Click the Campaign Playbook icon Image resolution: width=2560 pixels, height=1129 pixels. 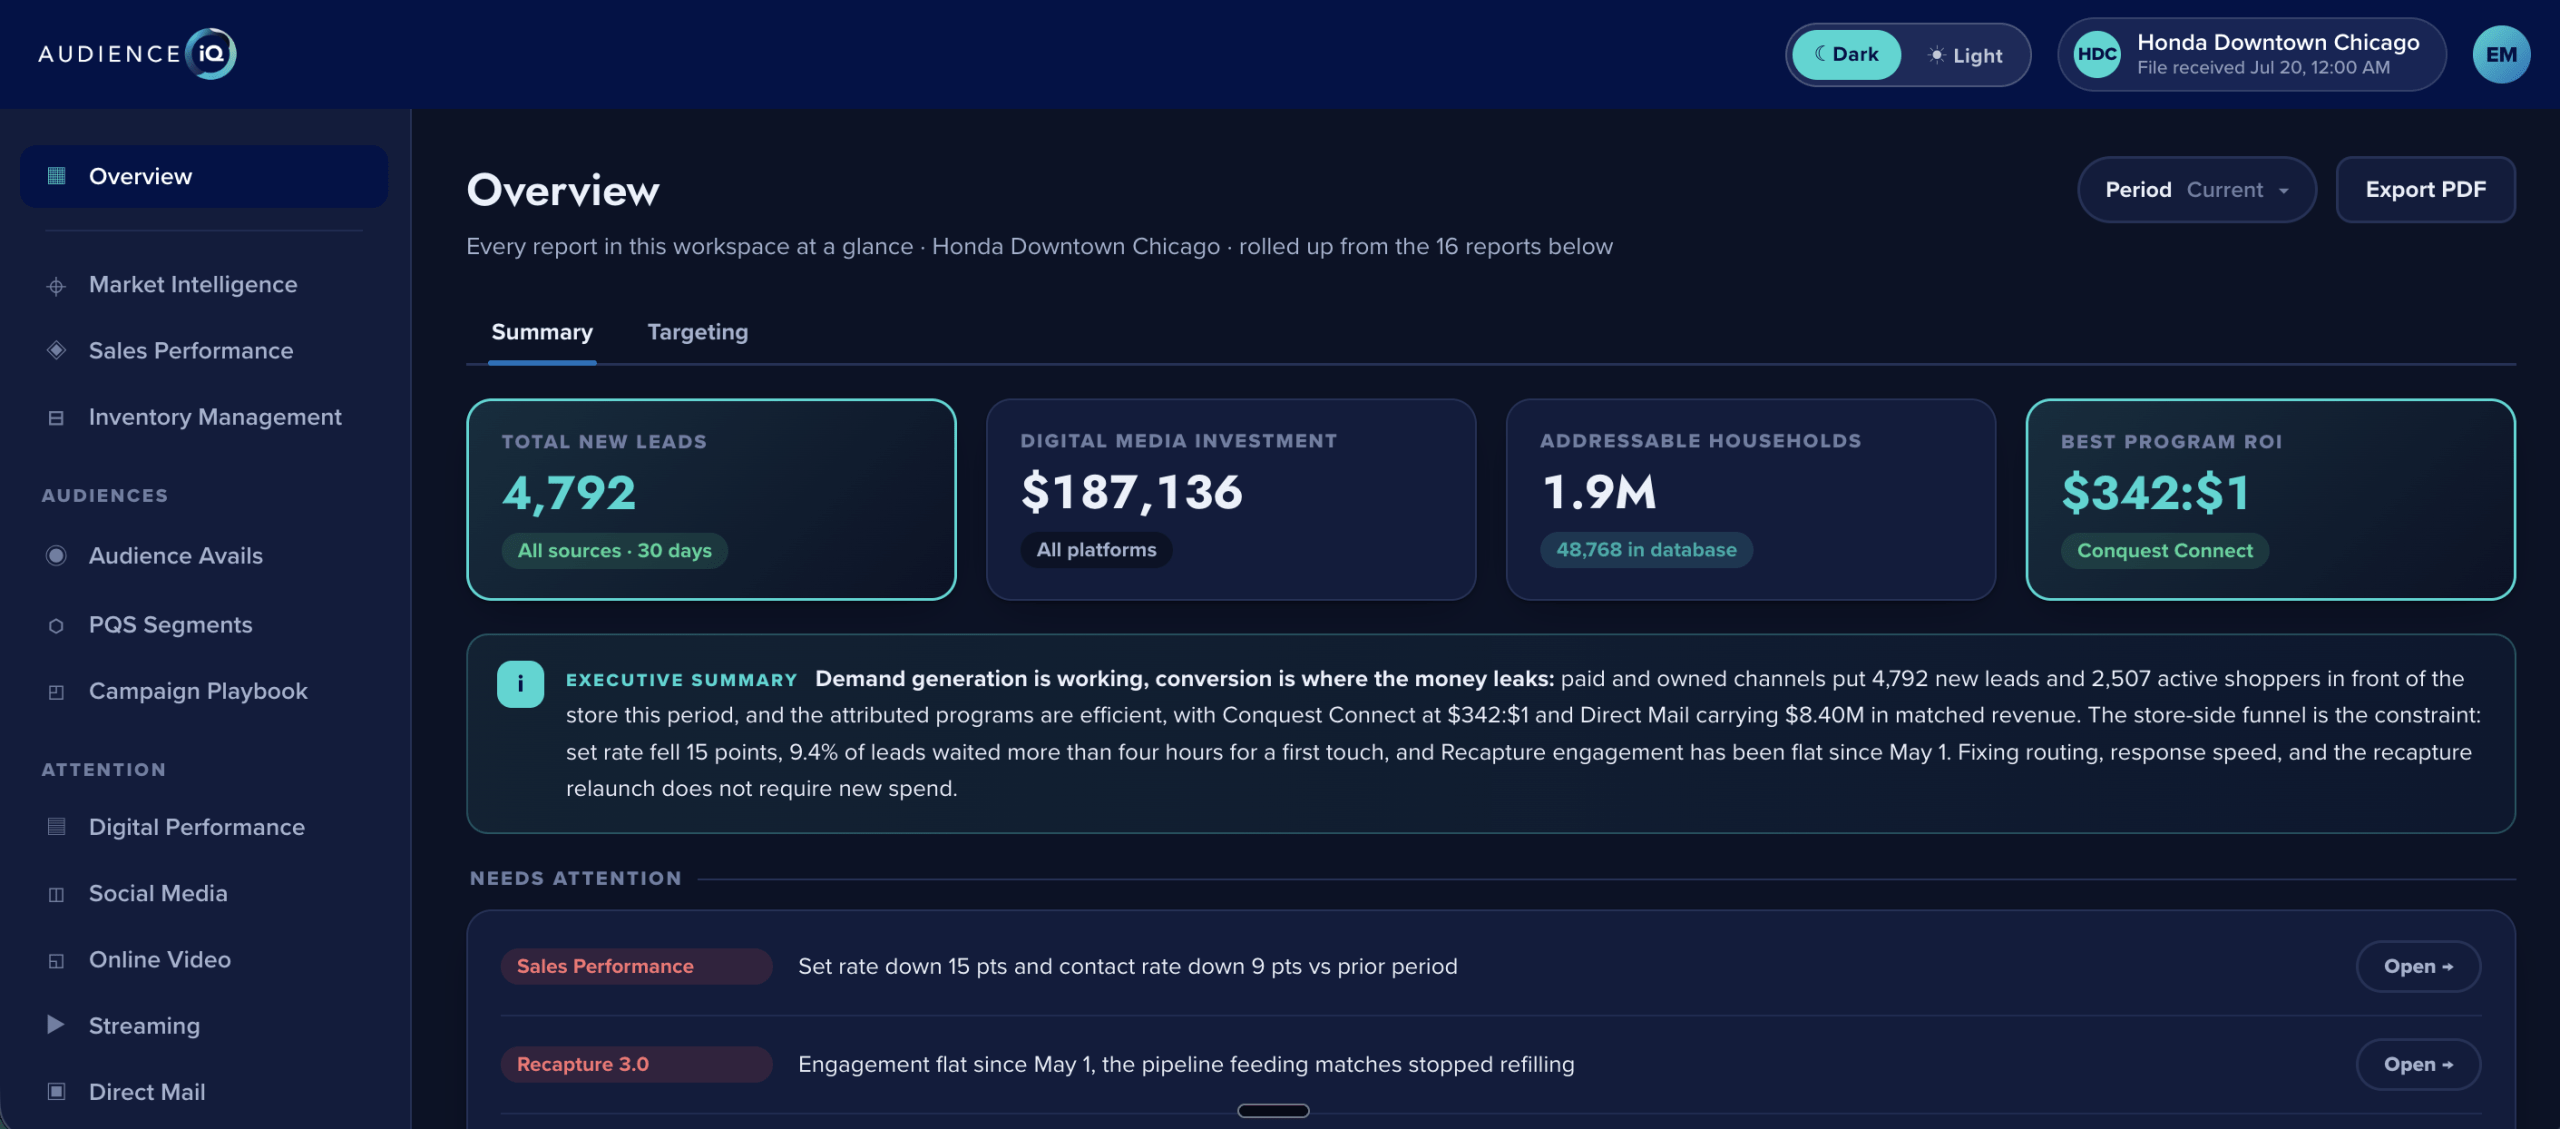point(56,692)
